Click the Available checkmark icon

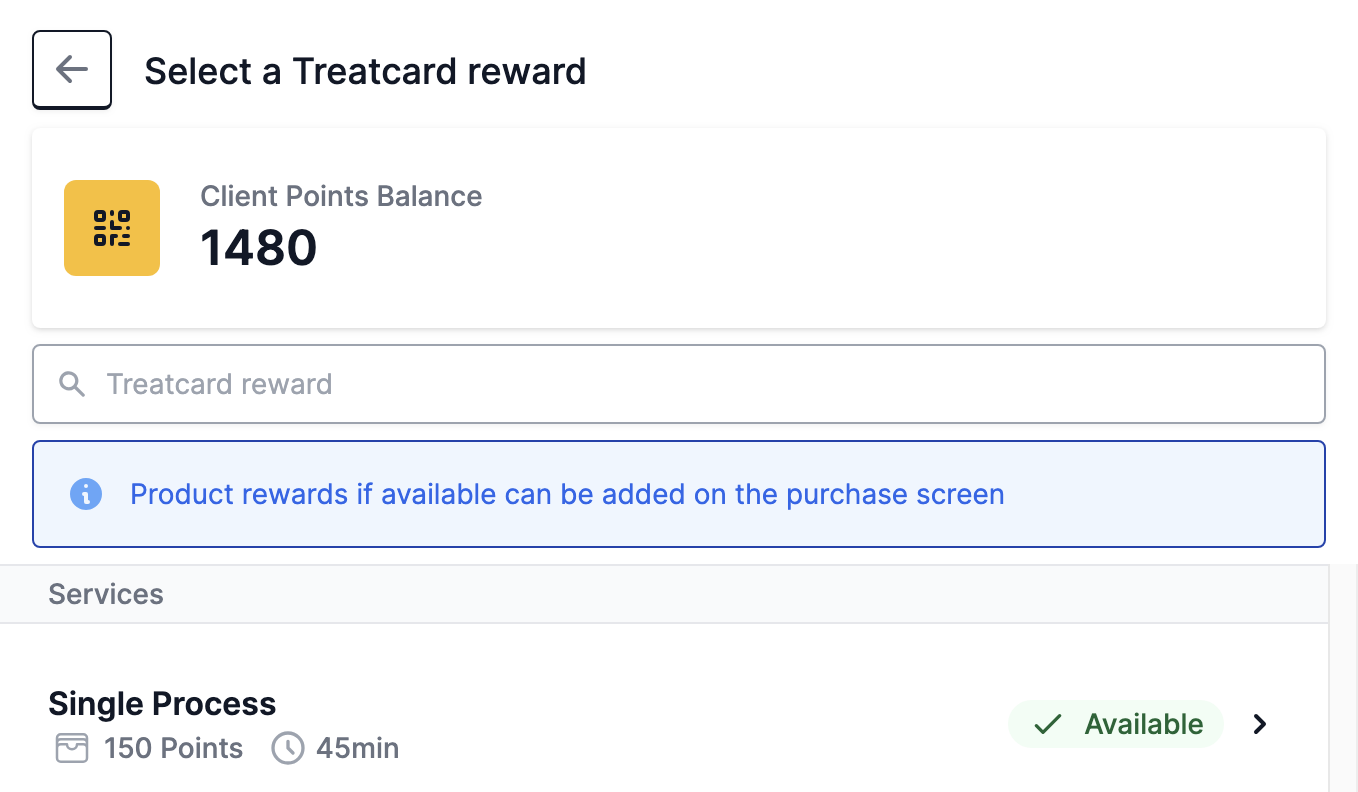1048,724
